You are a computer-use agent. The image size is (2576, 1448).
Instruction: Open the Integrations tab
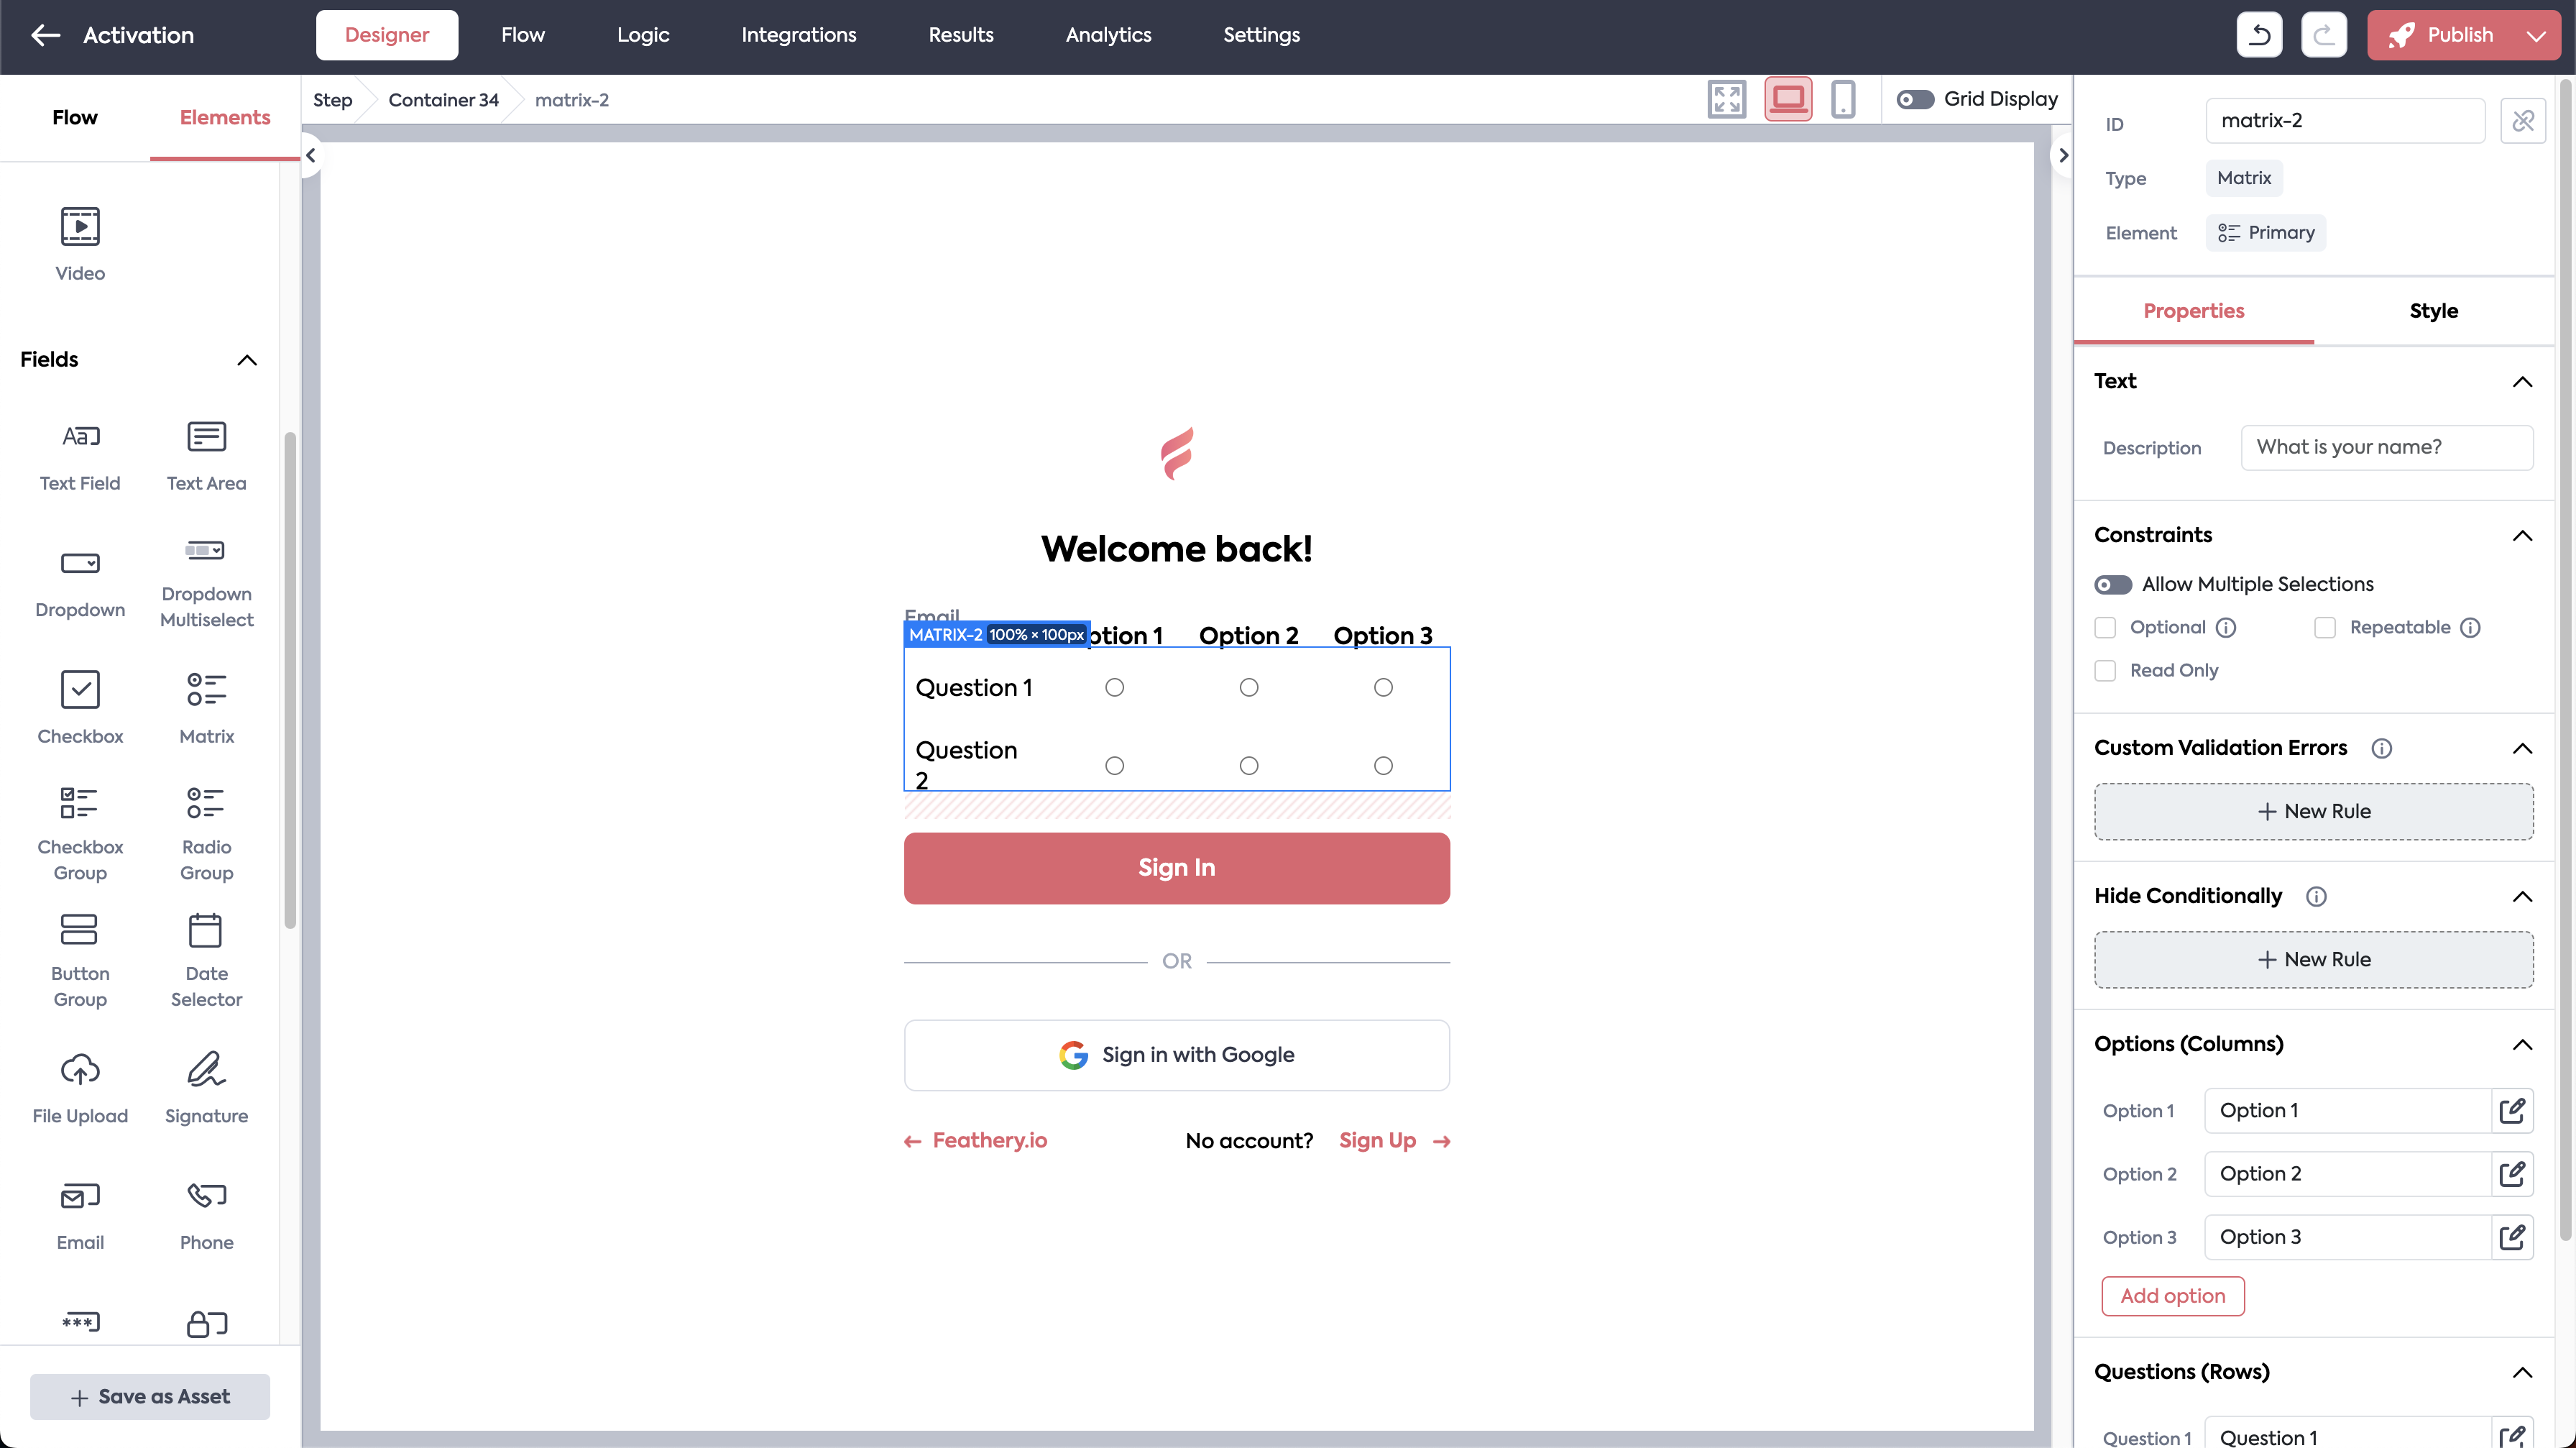pos(798,35)
